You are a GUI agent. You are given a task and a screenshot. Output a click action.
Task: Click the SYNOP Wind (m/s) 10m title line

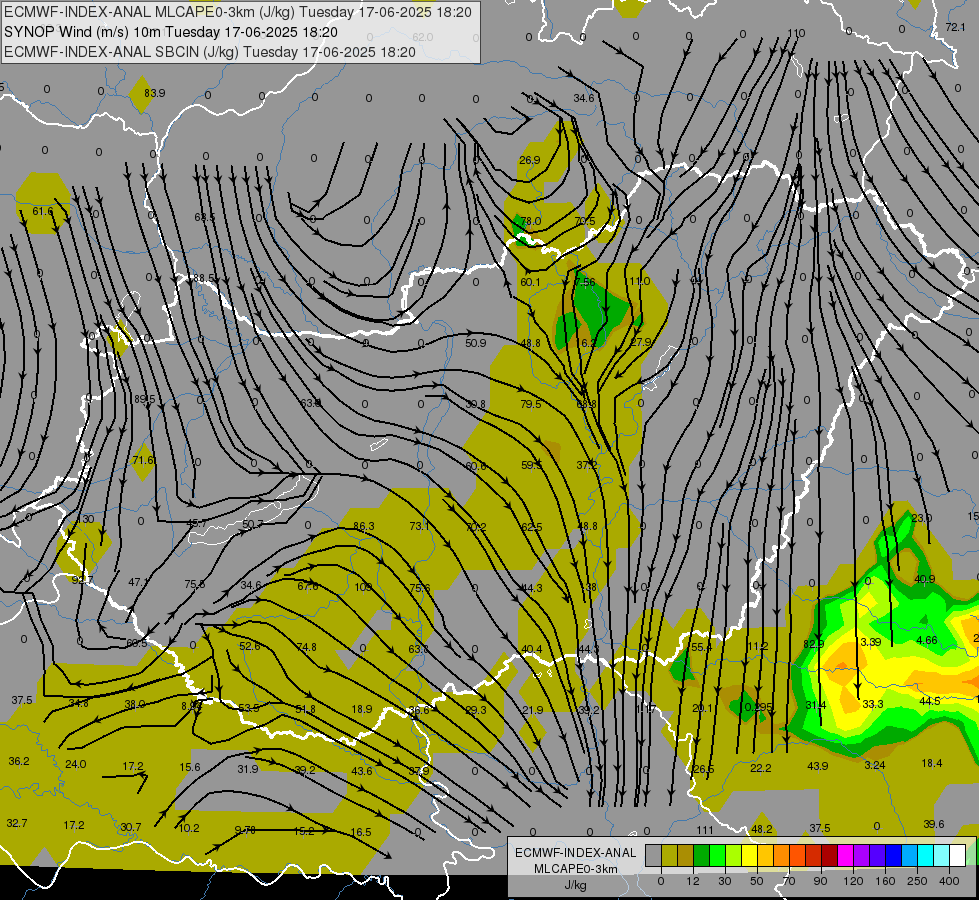coord(170,32)
